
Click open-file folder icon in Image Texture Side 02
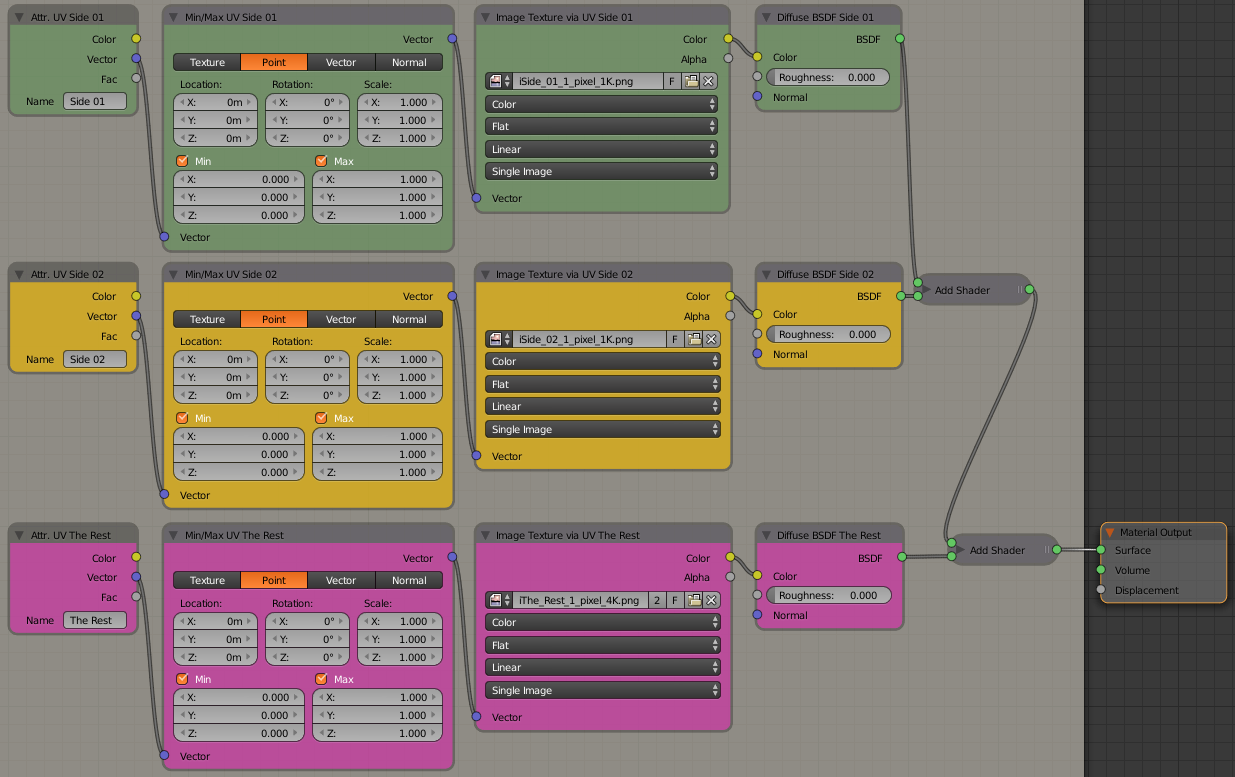[692, 339]
